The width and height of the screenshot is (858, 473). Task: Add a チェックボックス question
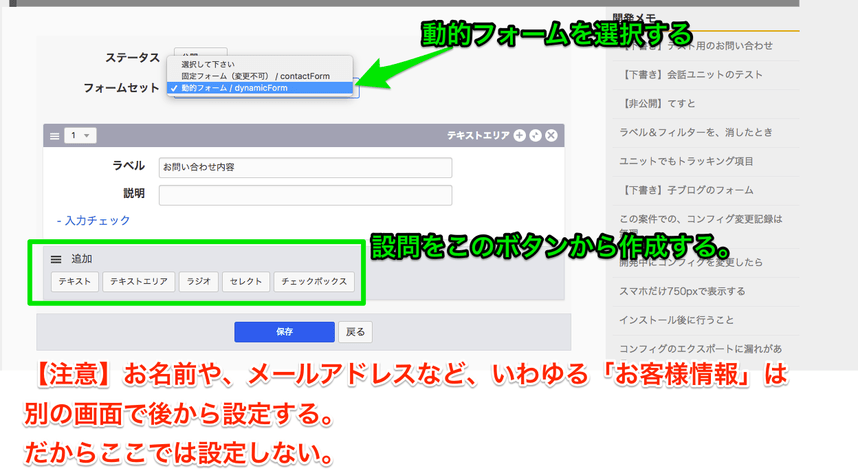click(314, 282)
